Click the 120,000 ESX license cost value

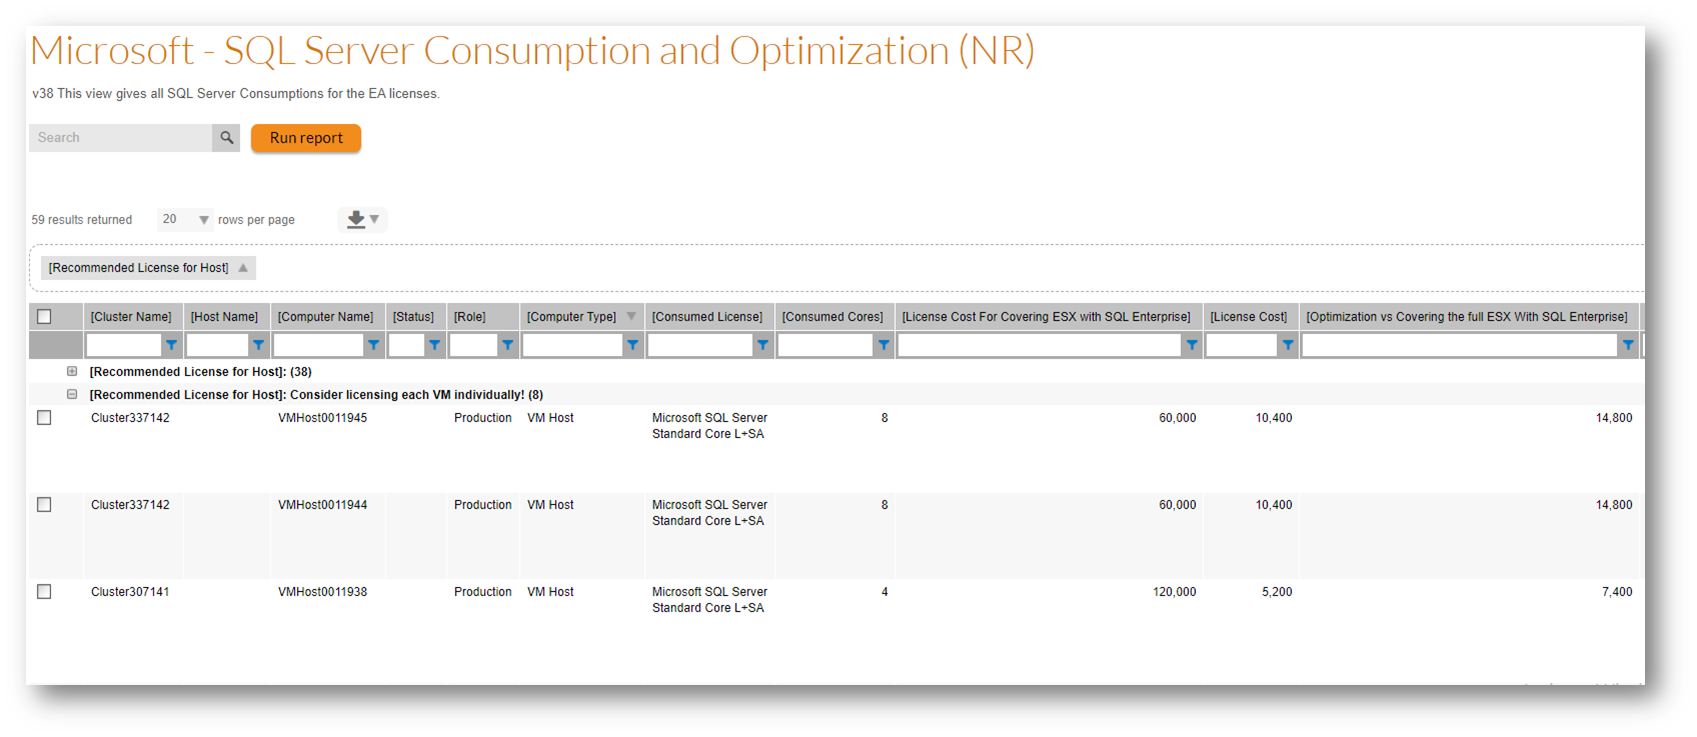1174,592
